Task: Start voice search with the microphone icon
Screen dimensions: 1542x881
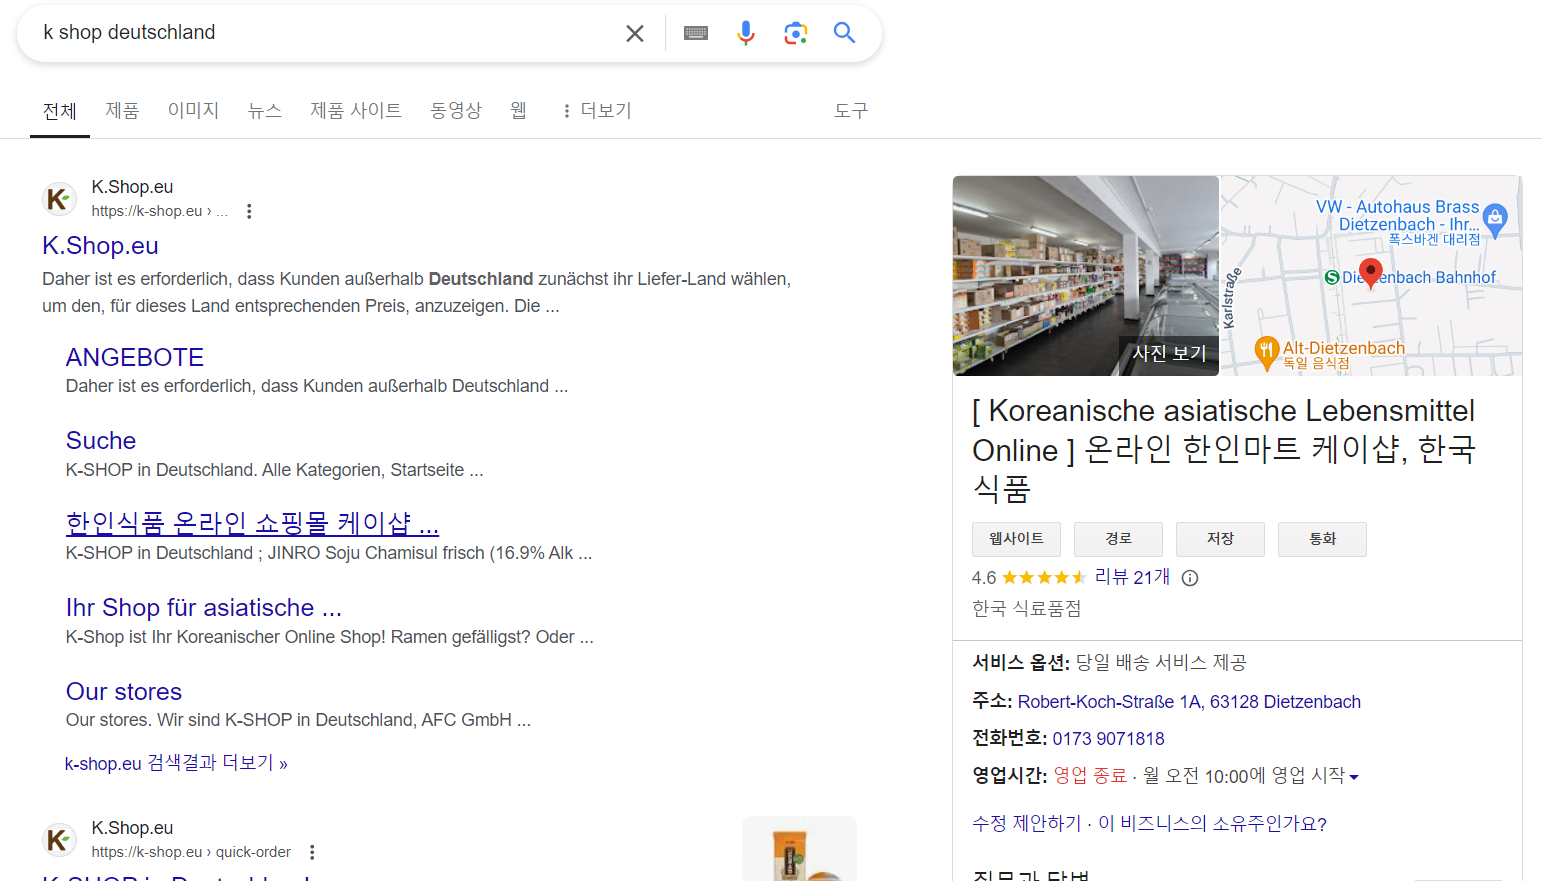Action: click(x=746, y=33)
